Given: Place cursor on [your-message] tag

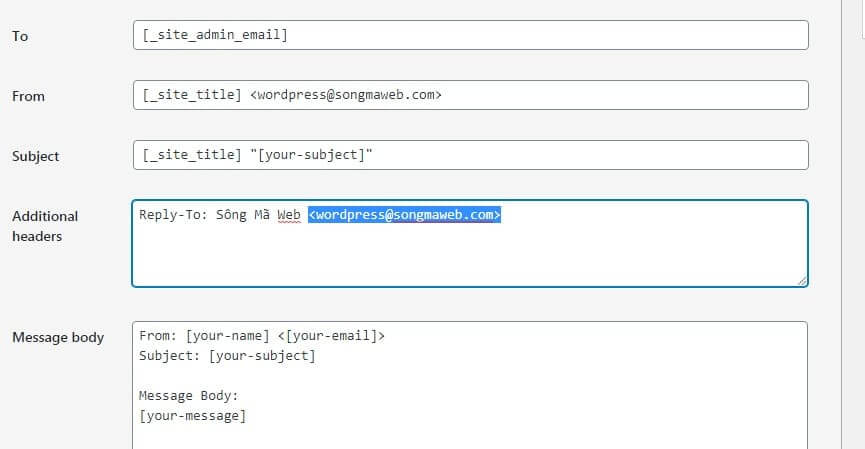Looking at the screenshot, I should pos(192,415).
